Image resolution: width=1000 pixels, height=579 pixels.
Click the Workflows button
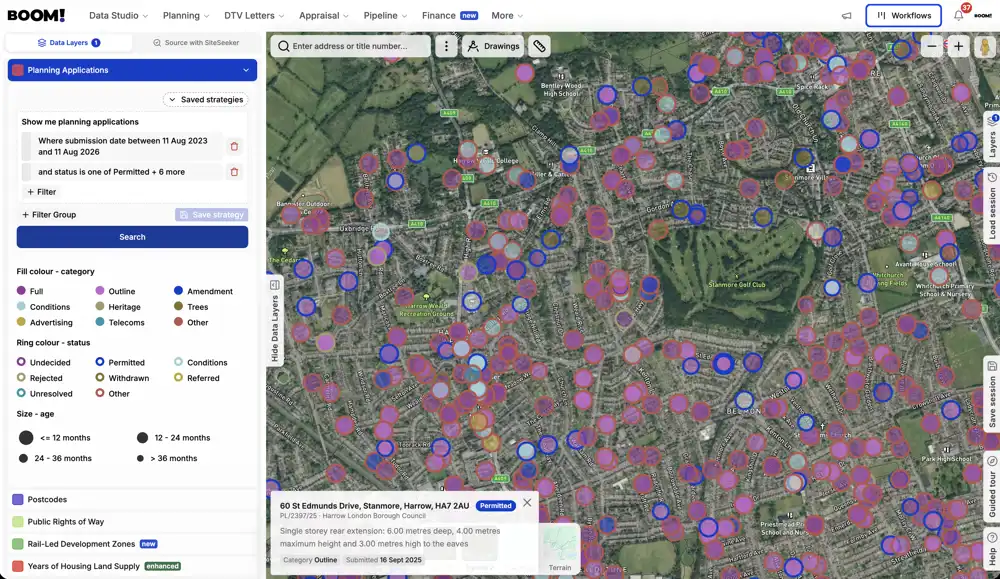[903, 16]
